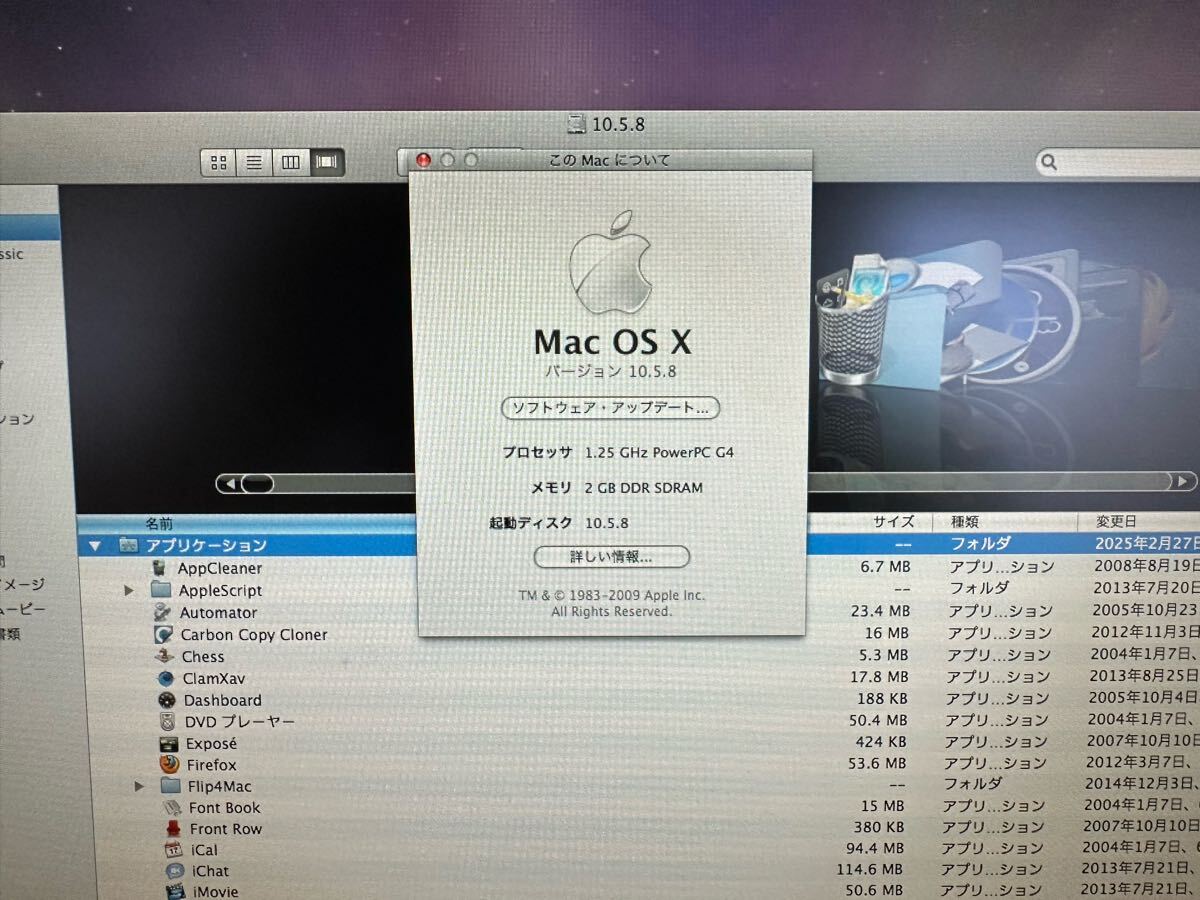Switch Finder to column view
1200x900 pixels.
pyautogui.click(x=290, y=162)
